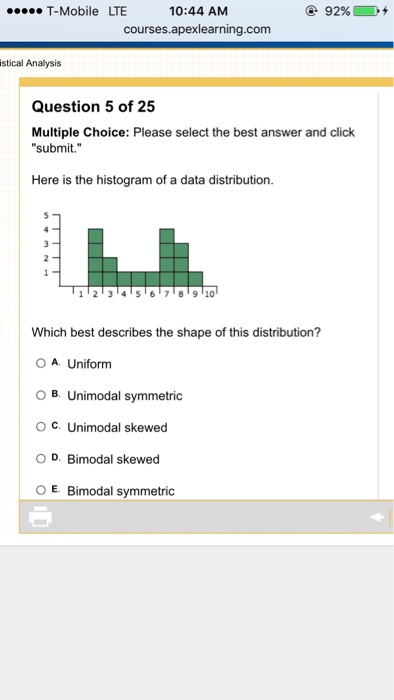The image size is (394, 700).
Task: Tap the courses.apexlearning.com address bar
Action: (x=197, y=29)
